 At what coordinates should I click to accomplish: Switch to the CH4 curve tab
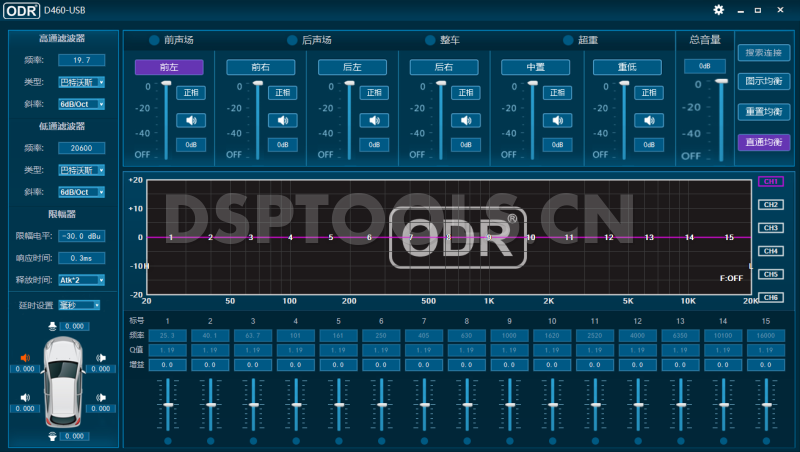click(770, 251)
